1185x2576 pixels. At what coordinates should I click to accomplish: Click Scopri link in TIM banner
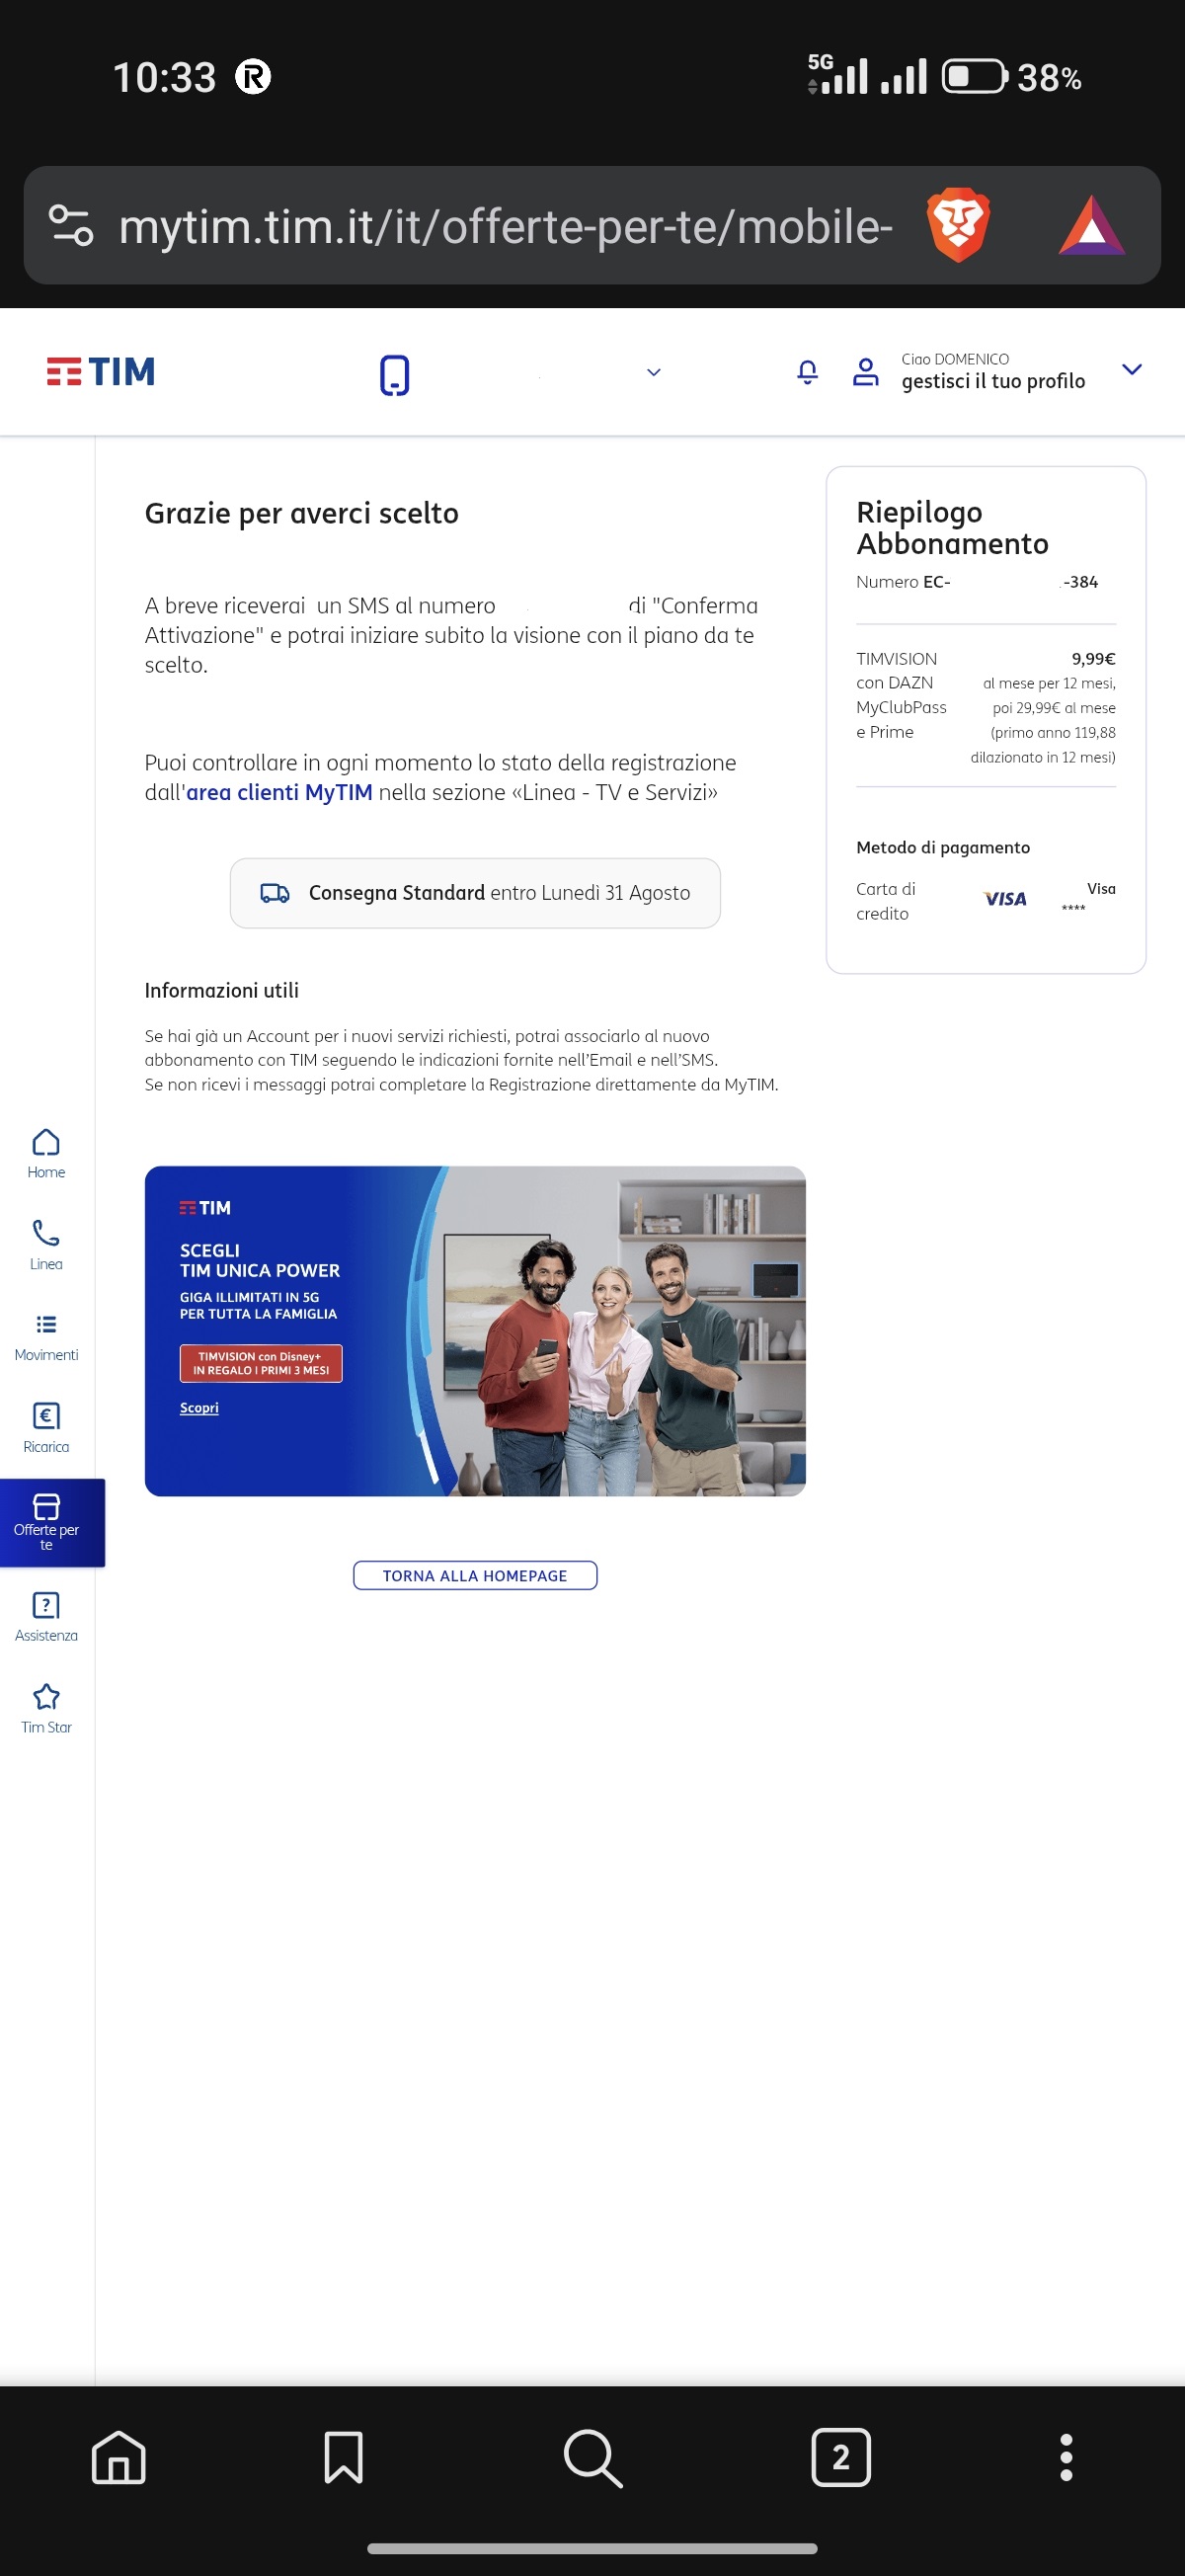(199, 1408)
